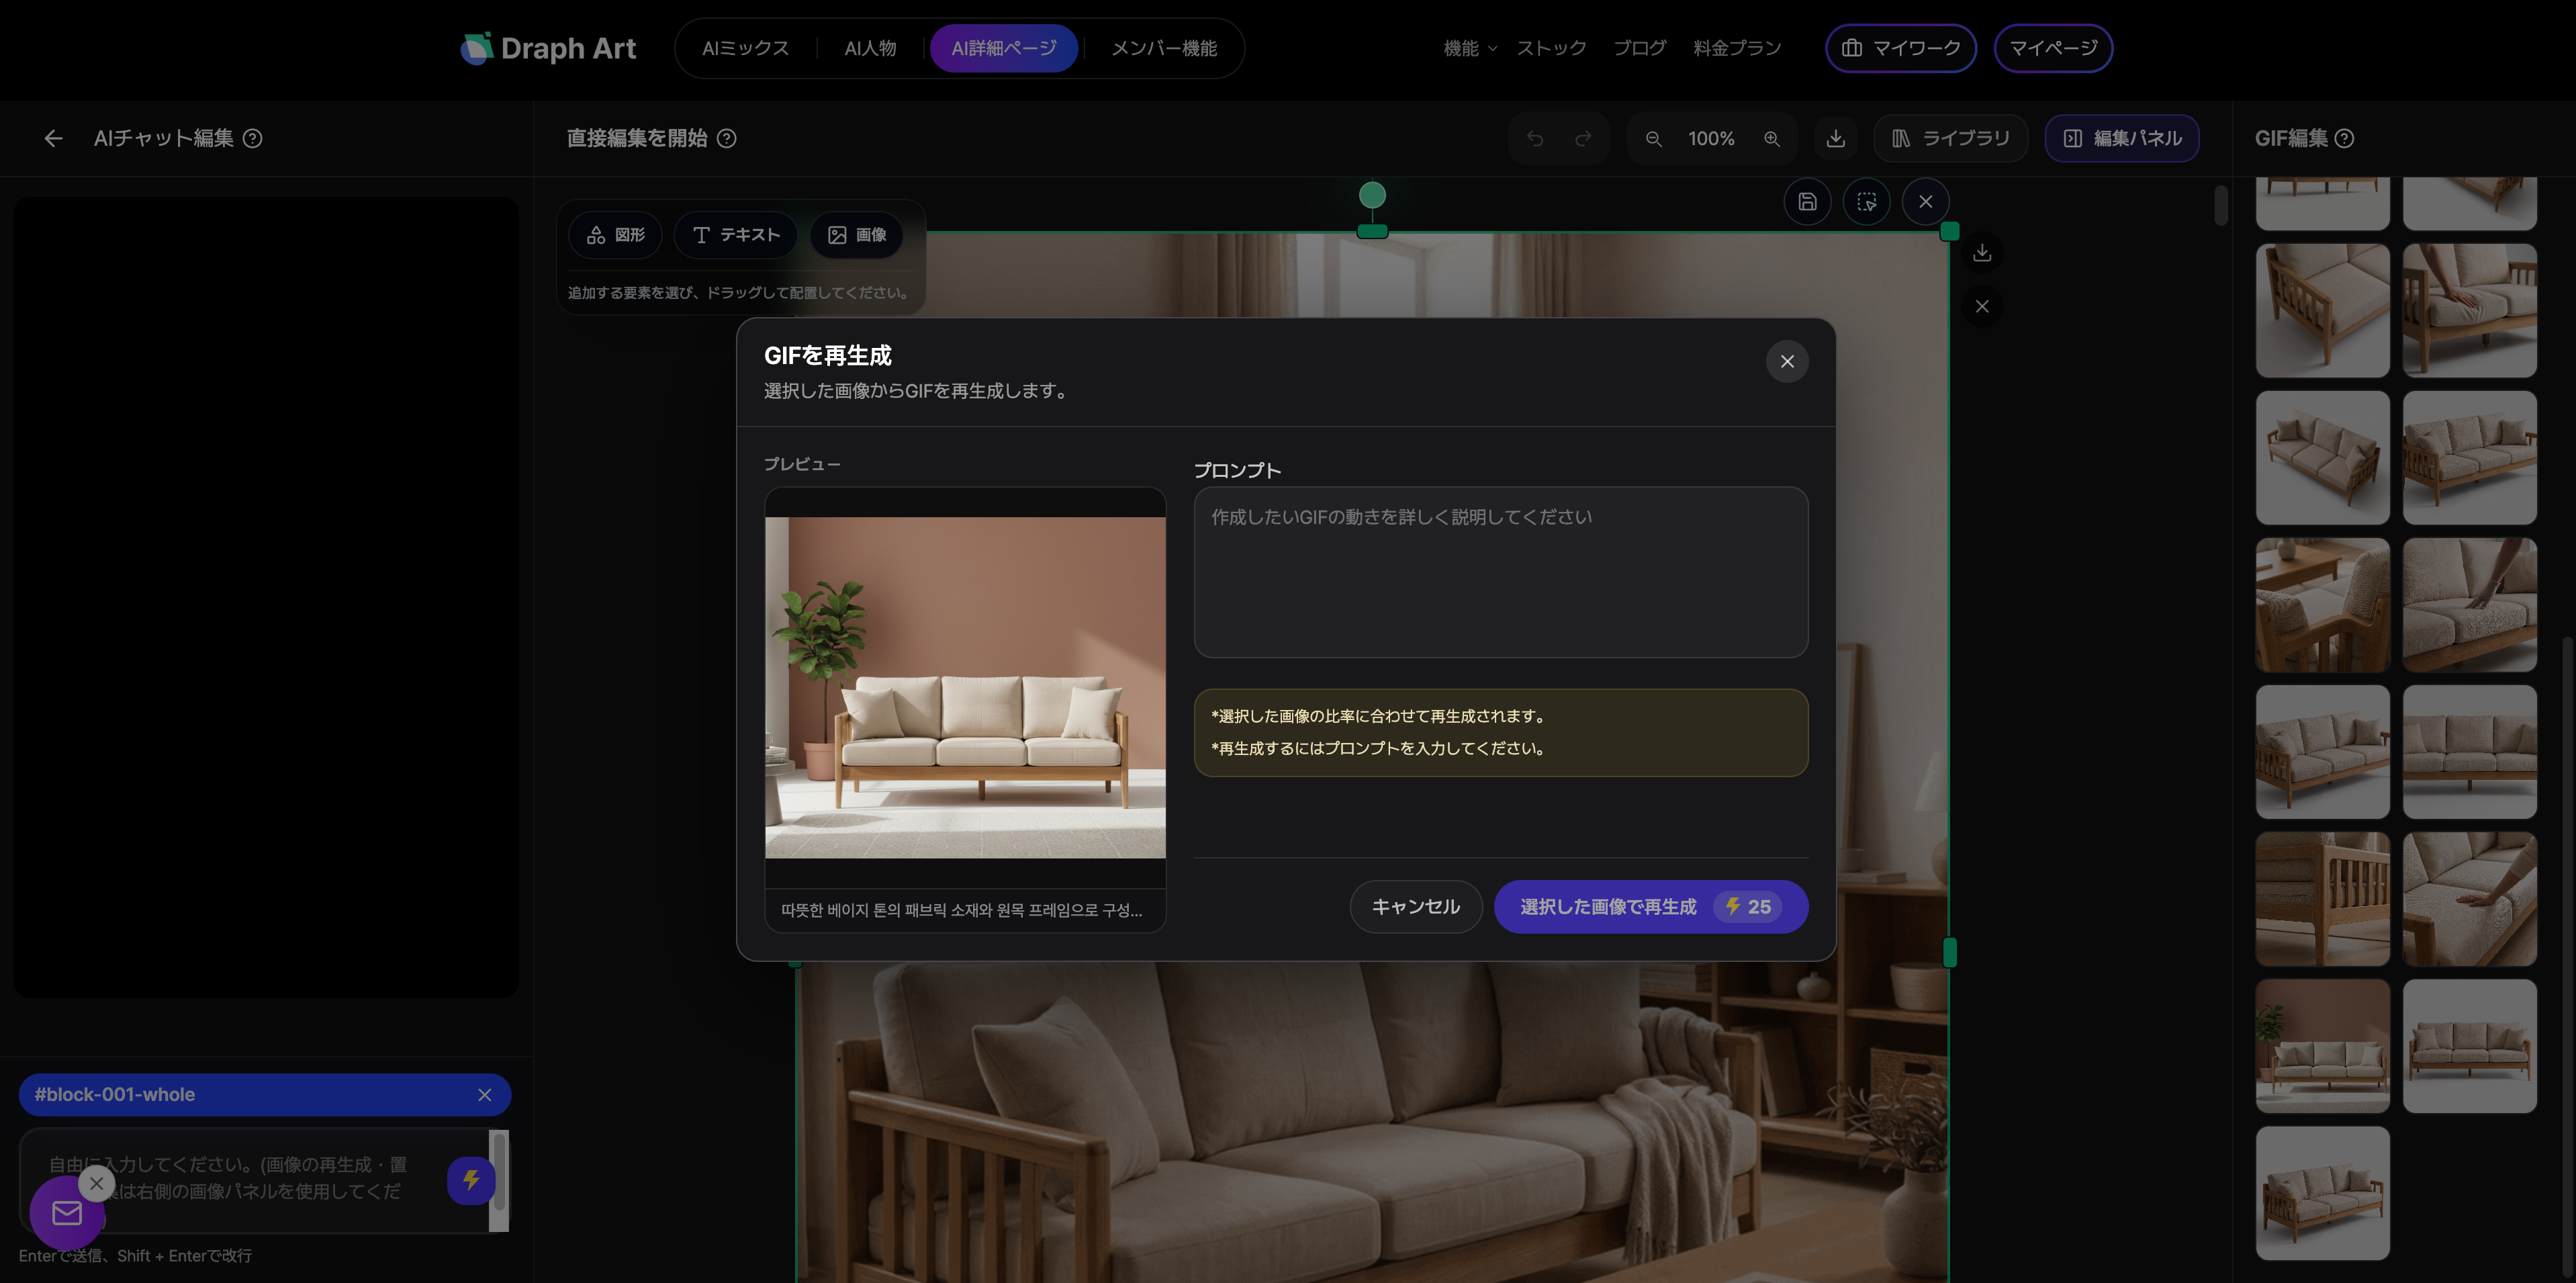
Task: Click the プロンプト text area
Action: (x=1501, y=572)
